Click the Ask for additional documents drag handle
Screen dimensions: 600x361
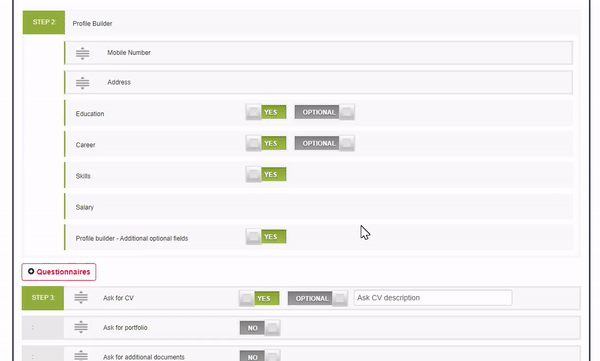[x=81, y=356]
